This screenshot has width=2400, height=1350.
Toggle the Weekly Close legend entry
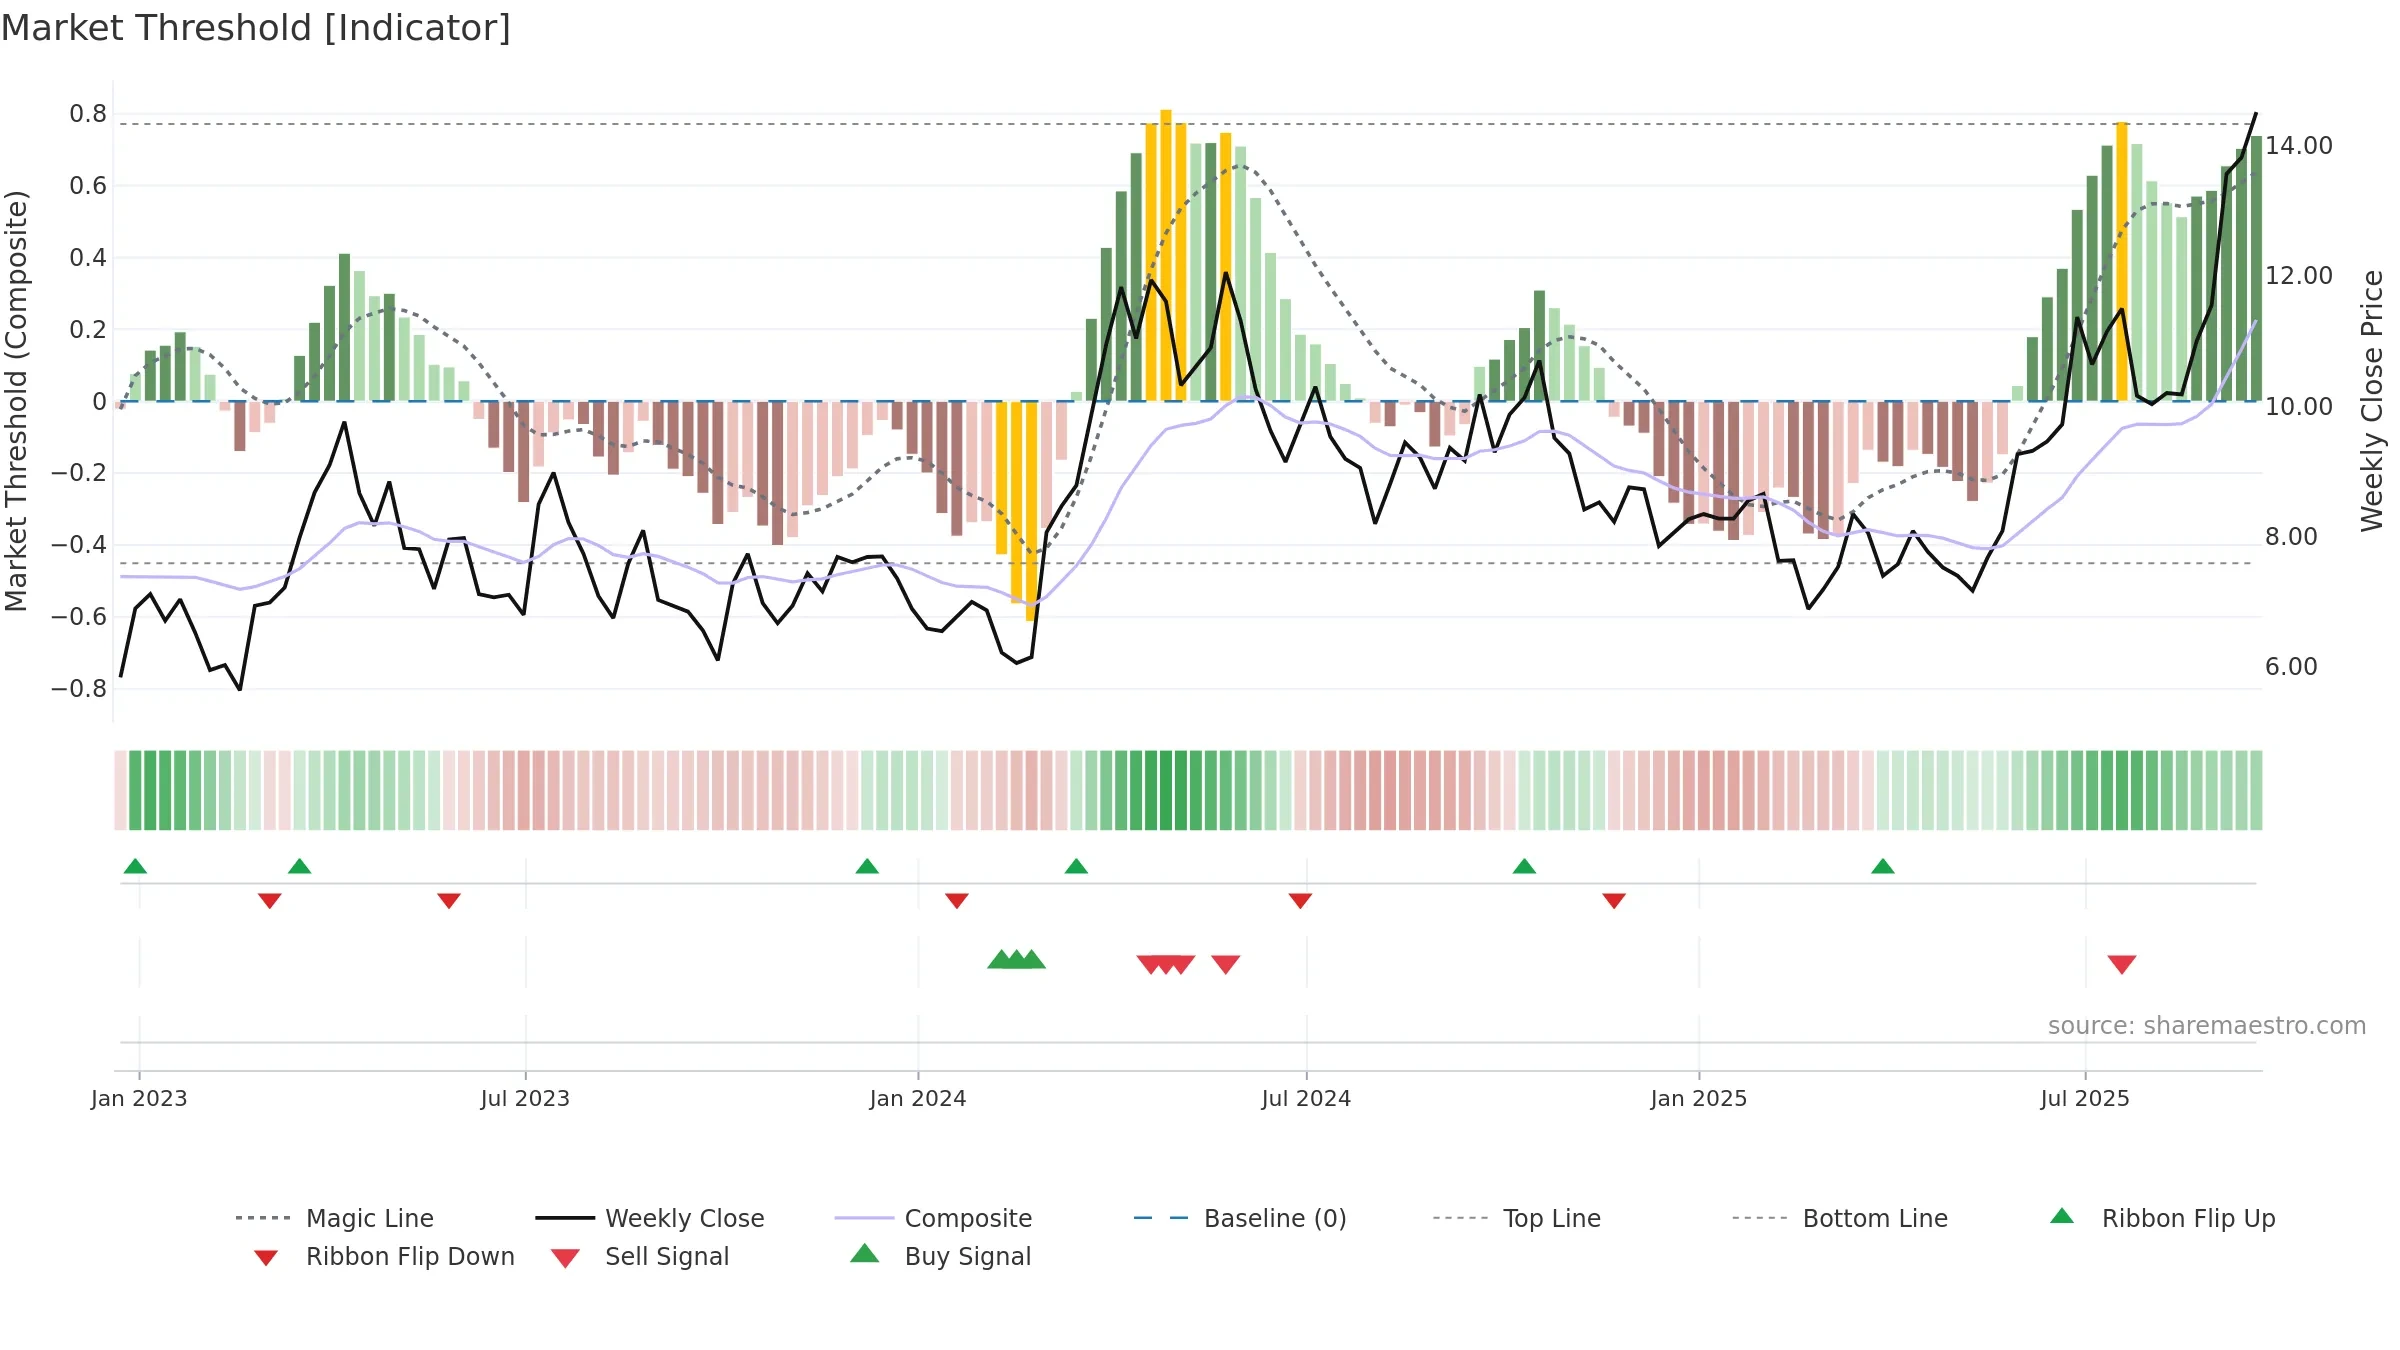click(650, 1218)
